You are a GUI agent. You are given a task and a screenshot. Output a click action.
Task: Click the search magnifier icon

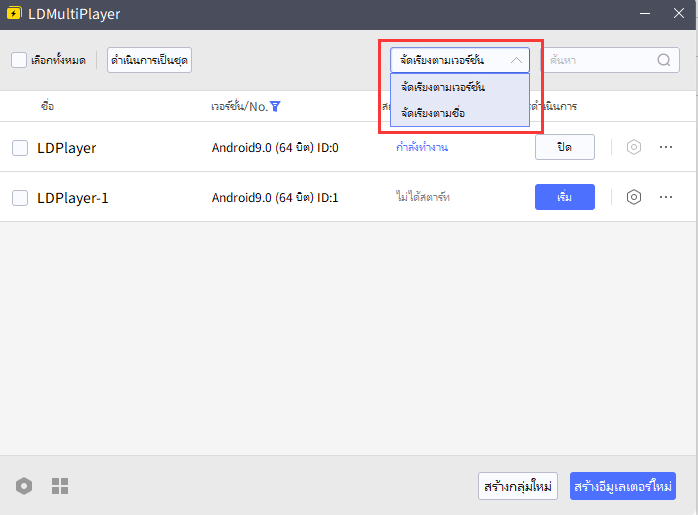(x=663, y=60)
